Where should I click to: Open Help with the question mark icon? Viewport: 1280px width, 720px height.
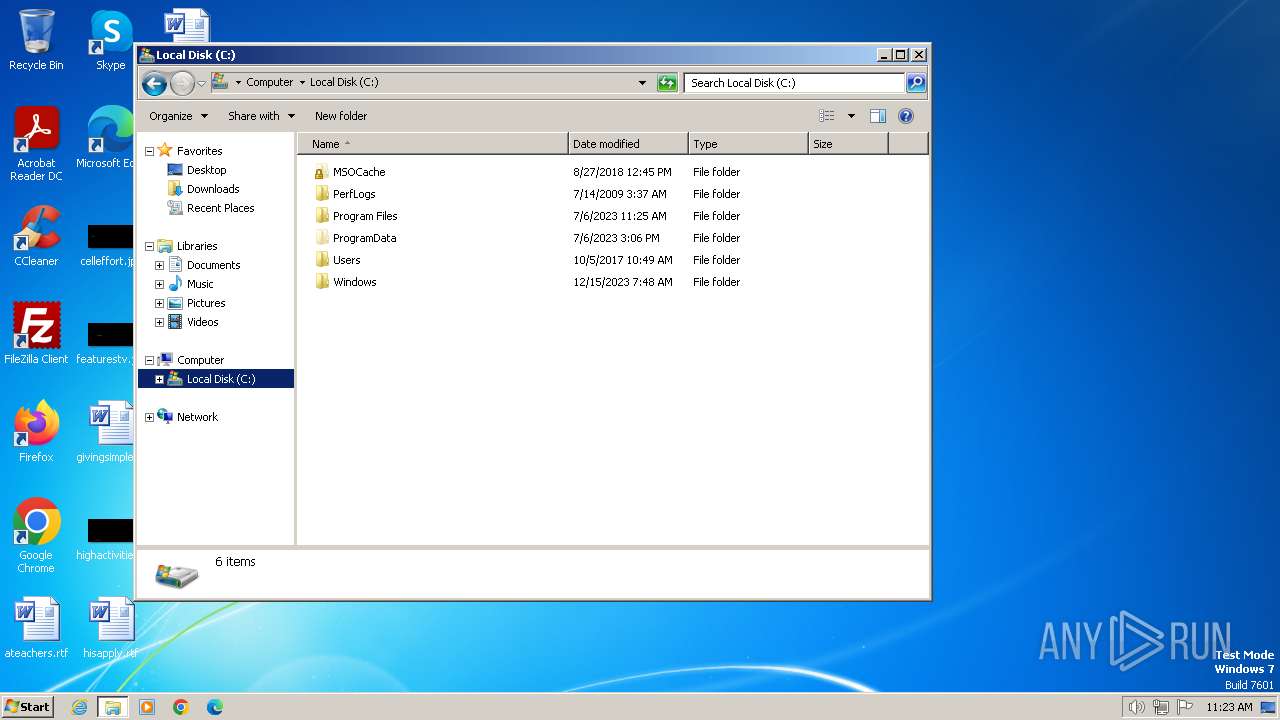(x=906, y=116)
